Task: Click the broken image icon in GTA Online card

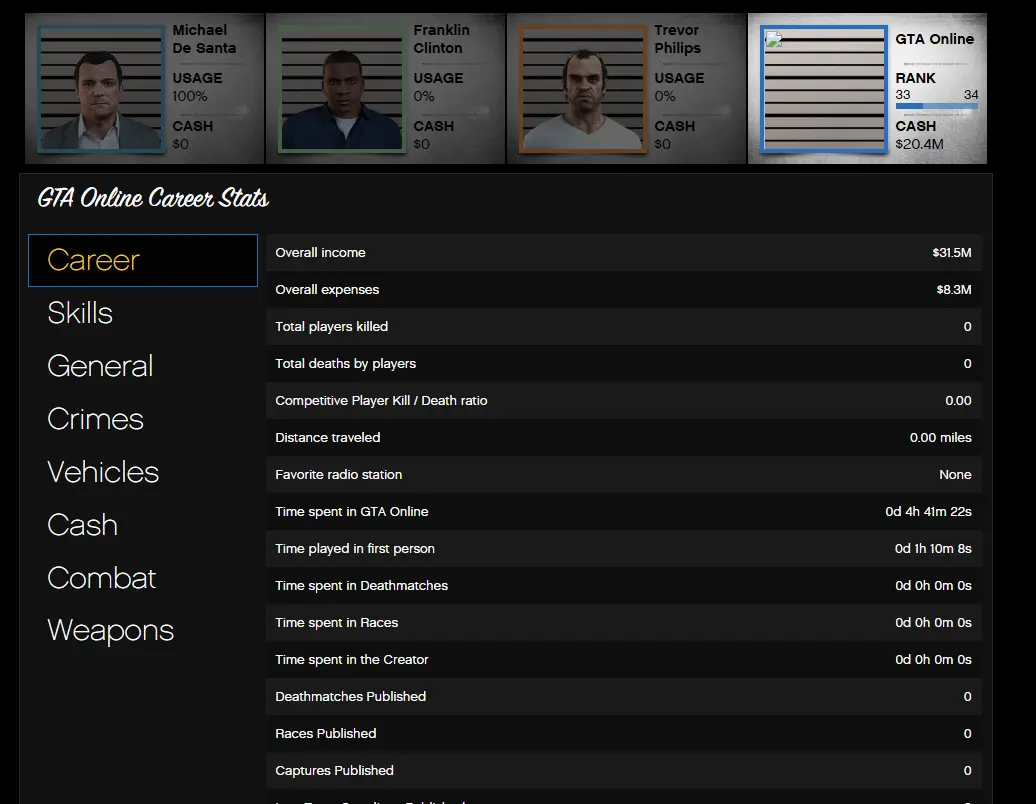Action: click(x=774, y=40)
